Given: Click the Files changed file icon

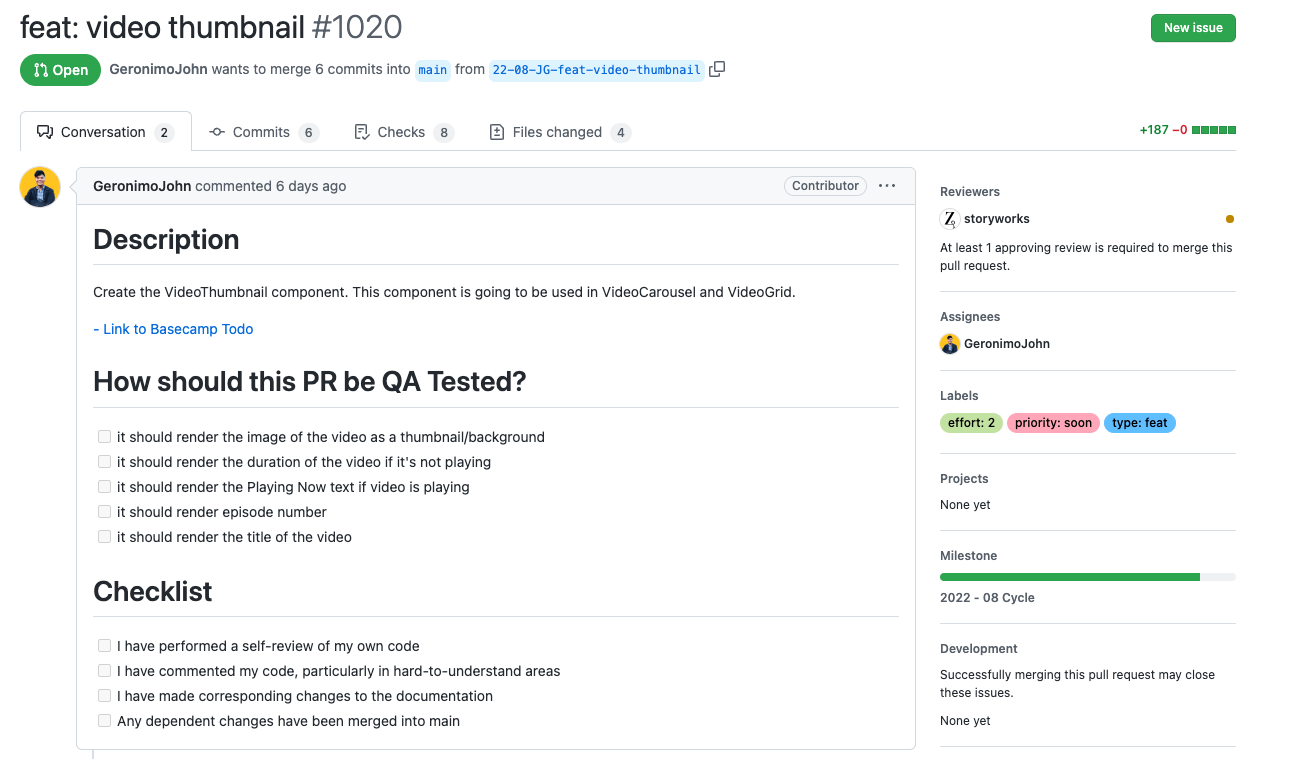Looking at the screenshot, I should pos(497,131).
